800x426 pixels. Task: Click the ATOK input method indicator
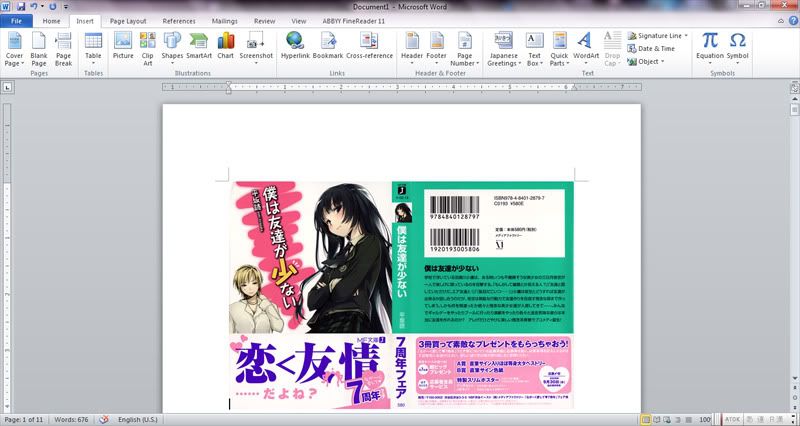(732, 419)
